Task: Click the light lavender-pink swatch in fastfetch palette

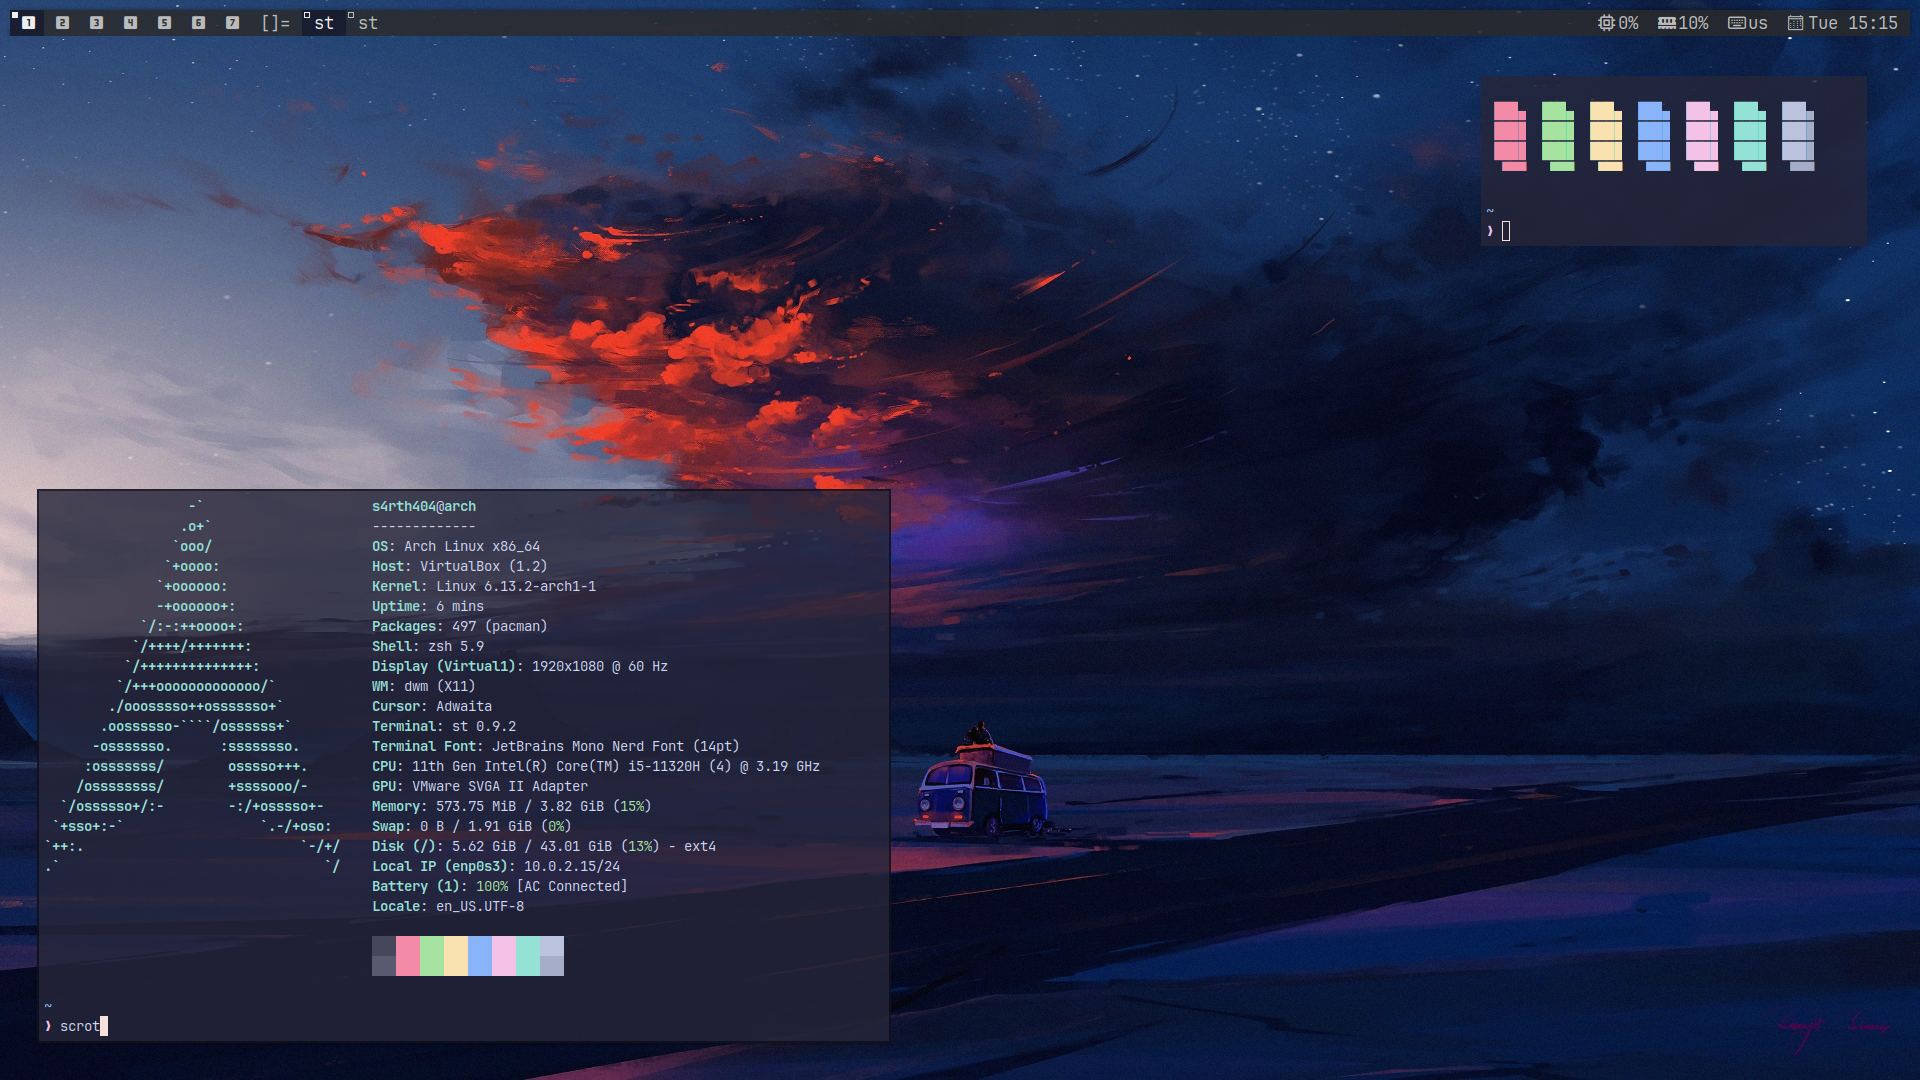Action: [x=504, y=956]
